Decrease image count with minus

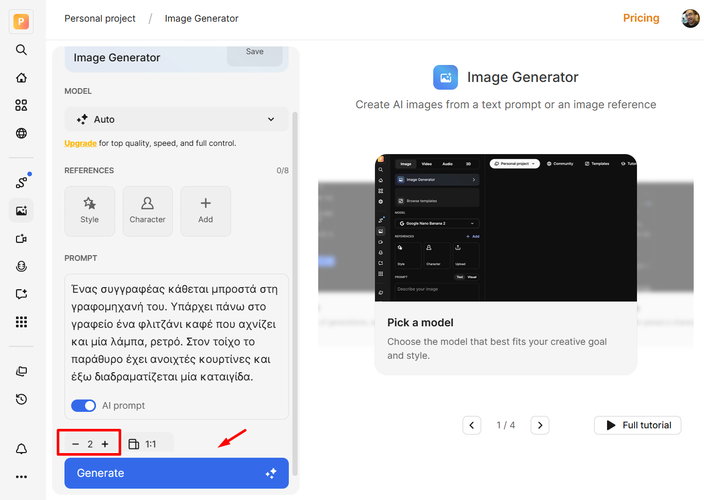click(75, 444)
